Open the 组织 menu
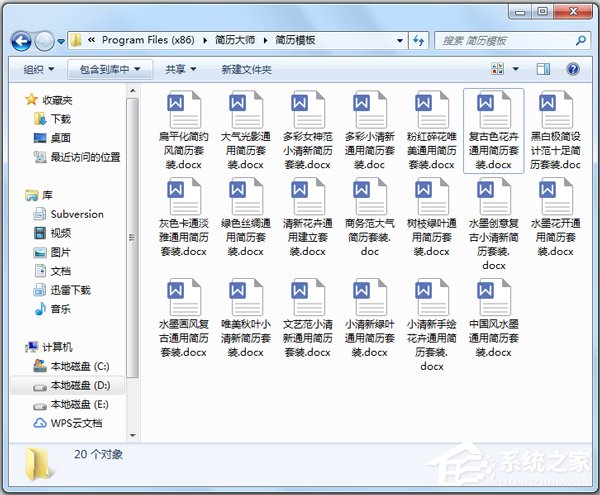The height and width of the screenshot is (495, 600). click(38, 70)
